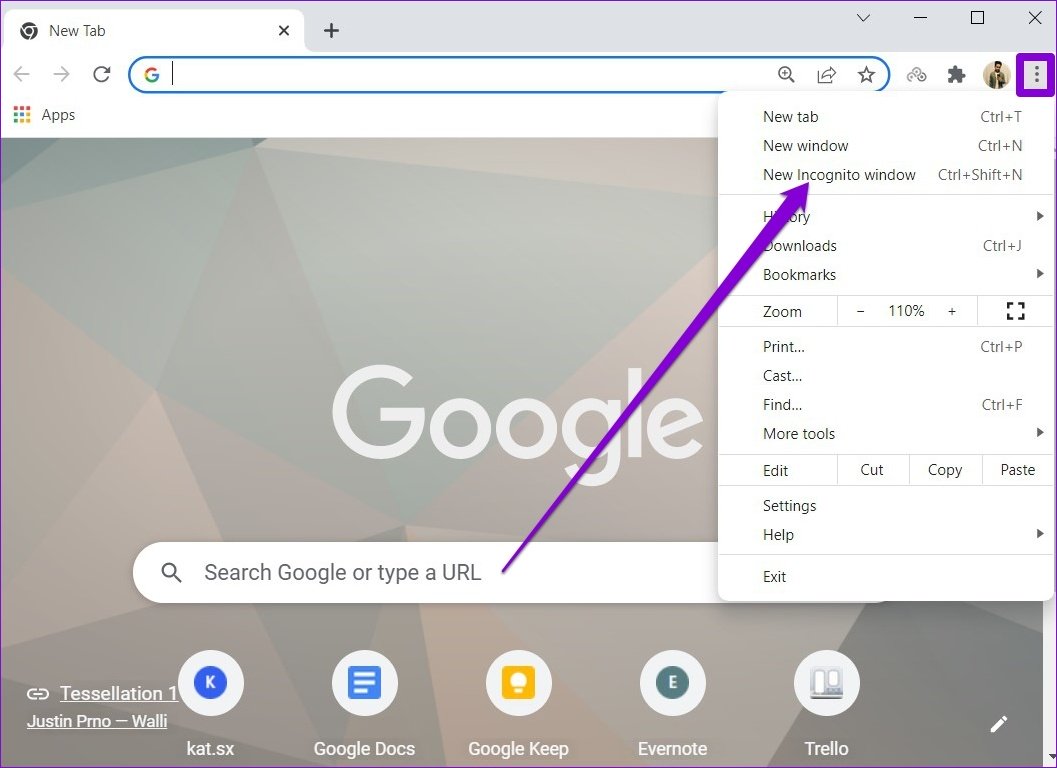Screen dimensions: 1057x768
Task: Open the Google Docs shortcut
Action: click(364, 704)
